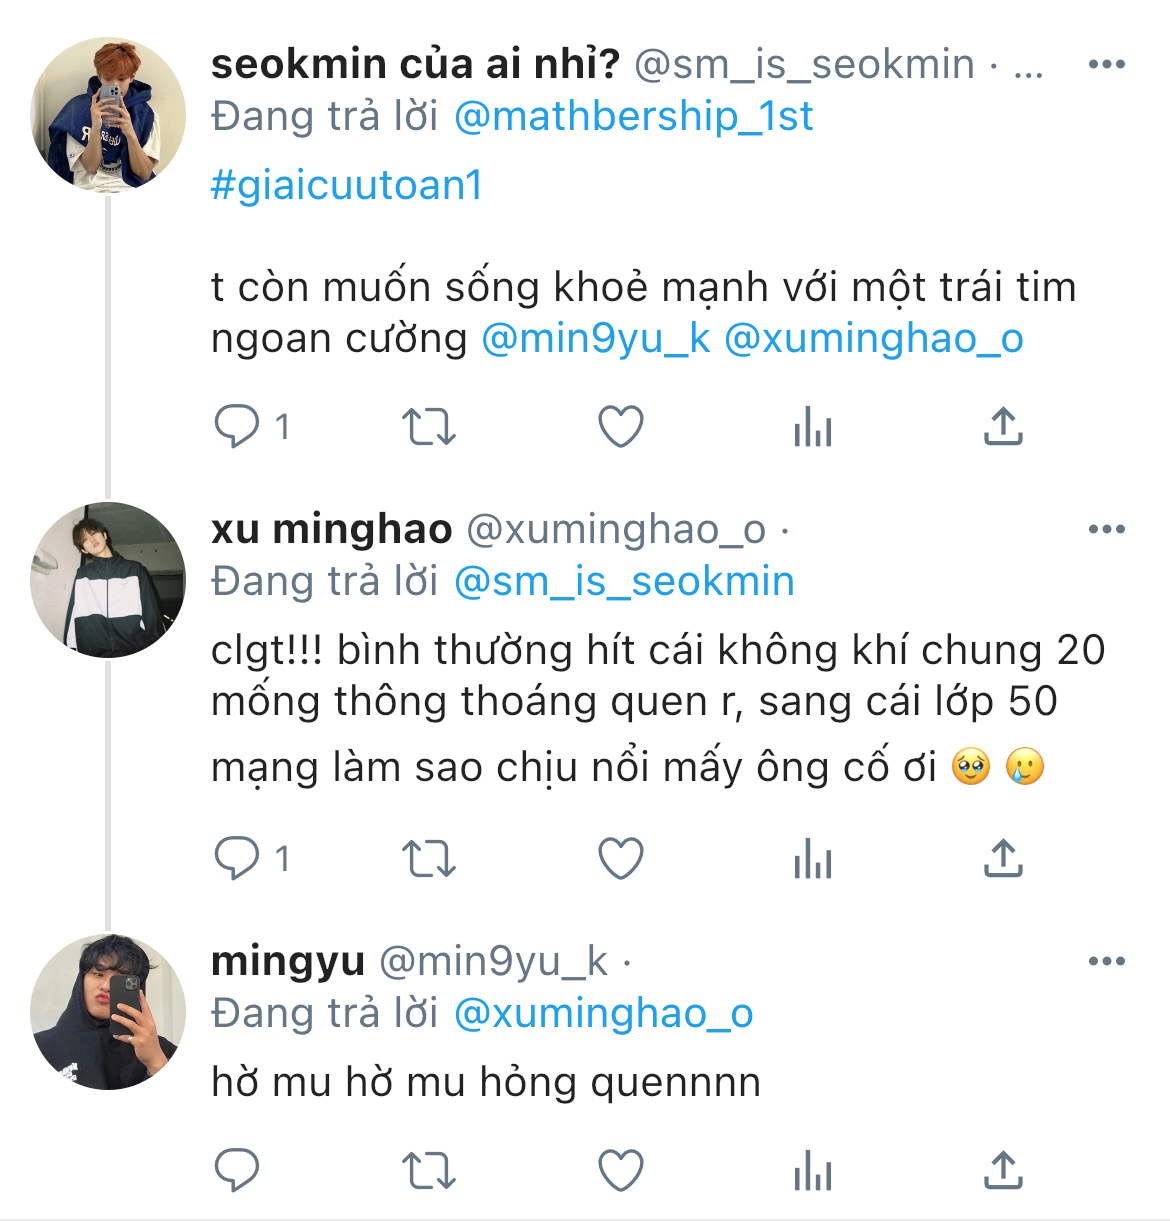Like mingyu's reply tweet
This screenshot has height=1221, width=1170.
(620, 1171)
